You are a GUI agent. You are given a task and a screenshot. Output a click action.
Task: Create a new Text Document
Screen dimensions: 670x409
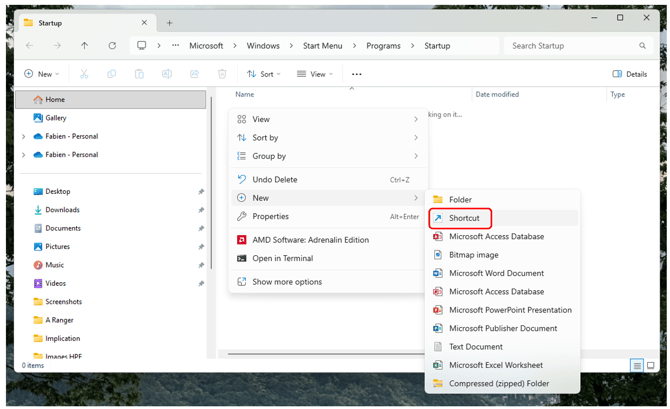502,347
